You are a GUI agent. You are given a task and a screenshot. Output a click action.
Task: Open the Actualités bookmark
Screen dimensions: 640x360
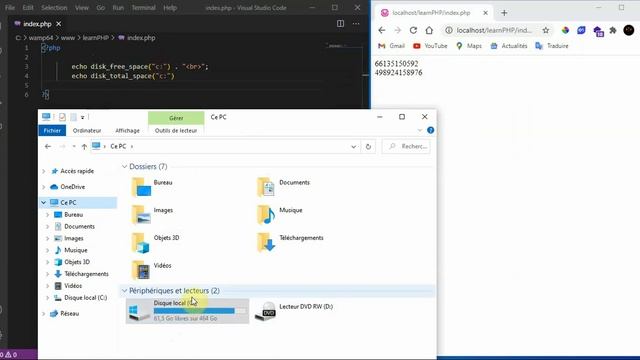(x=509, y=46)
